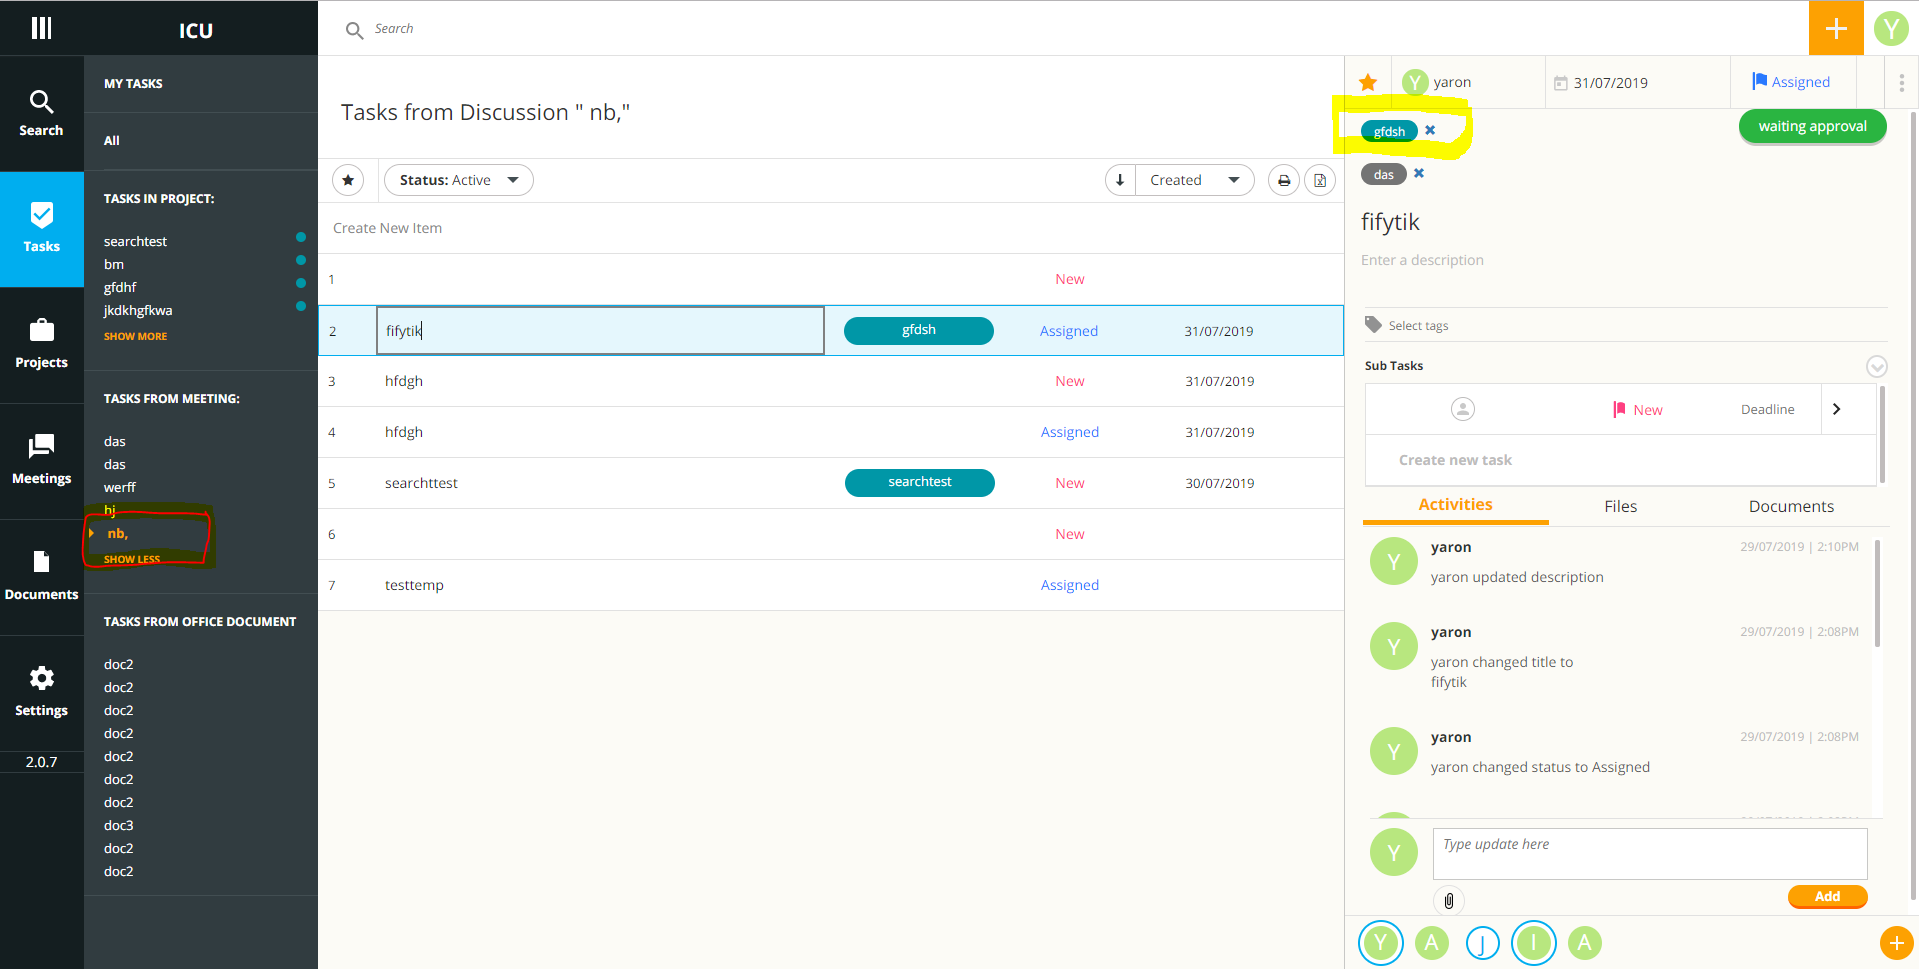Viewport: 1919px width, 969px height.
Task: Click the orange plus create button
Action: (1836, 28)
